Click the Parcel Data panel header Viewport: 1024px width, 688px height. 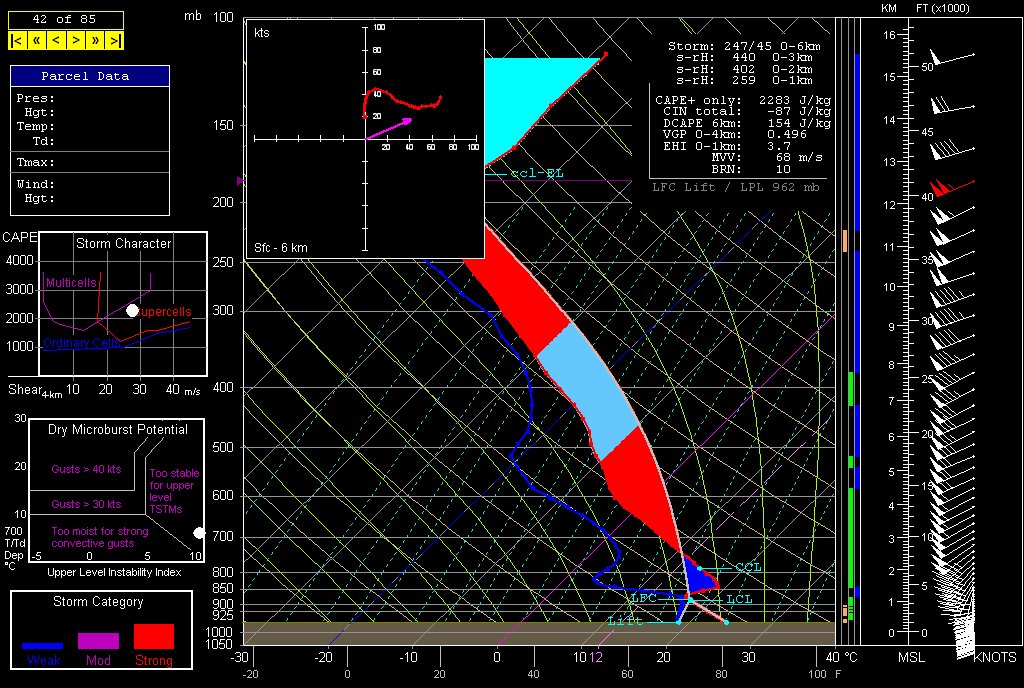pyautogui.click(x=90, y=76)
